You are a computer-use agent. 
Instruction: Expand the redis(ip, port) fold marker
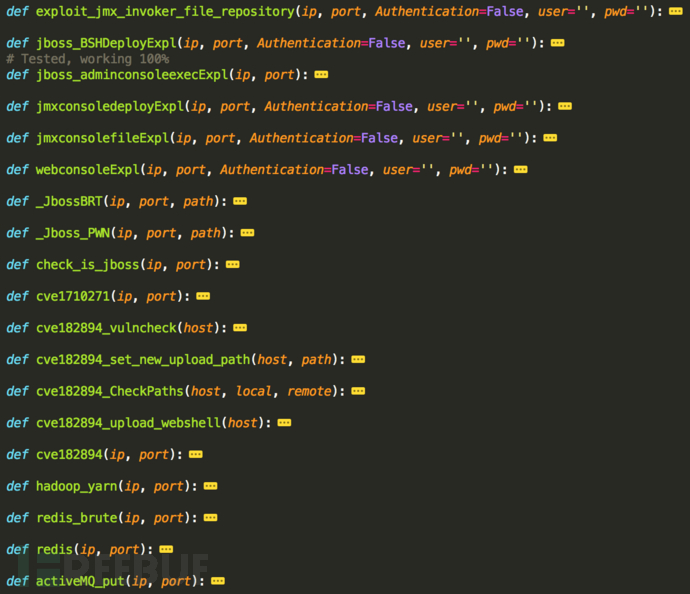[x=166, y=550]
